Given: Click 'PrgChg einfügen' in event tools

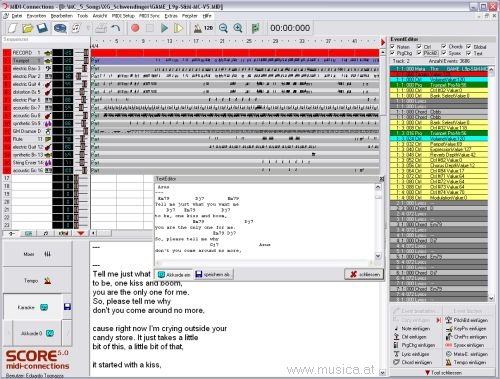Looking at the screenshot, I should pos(415,345).
